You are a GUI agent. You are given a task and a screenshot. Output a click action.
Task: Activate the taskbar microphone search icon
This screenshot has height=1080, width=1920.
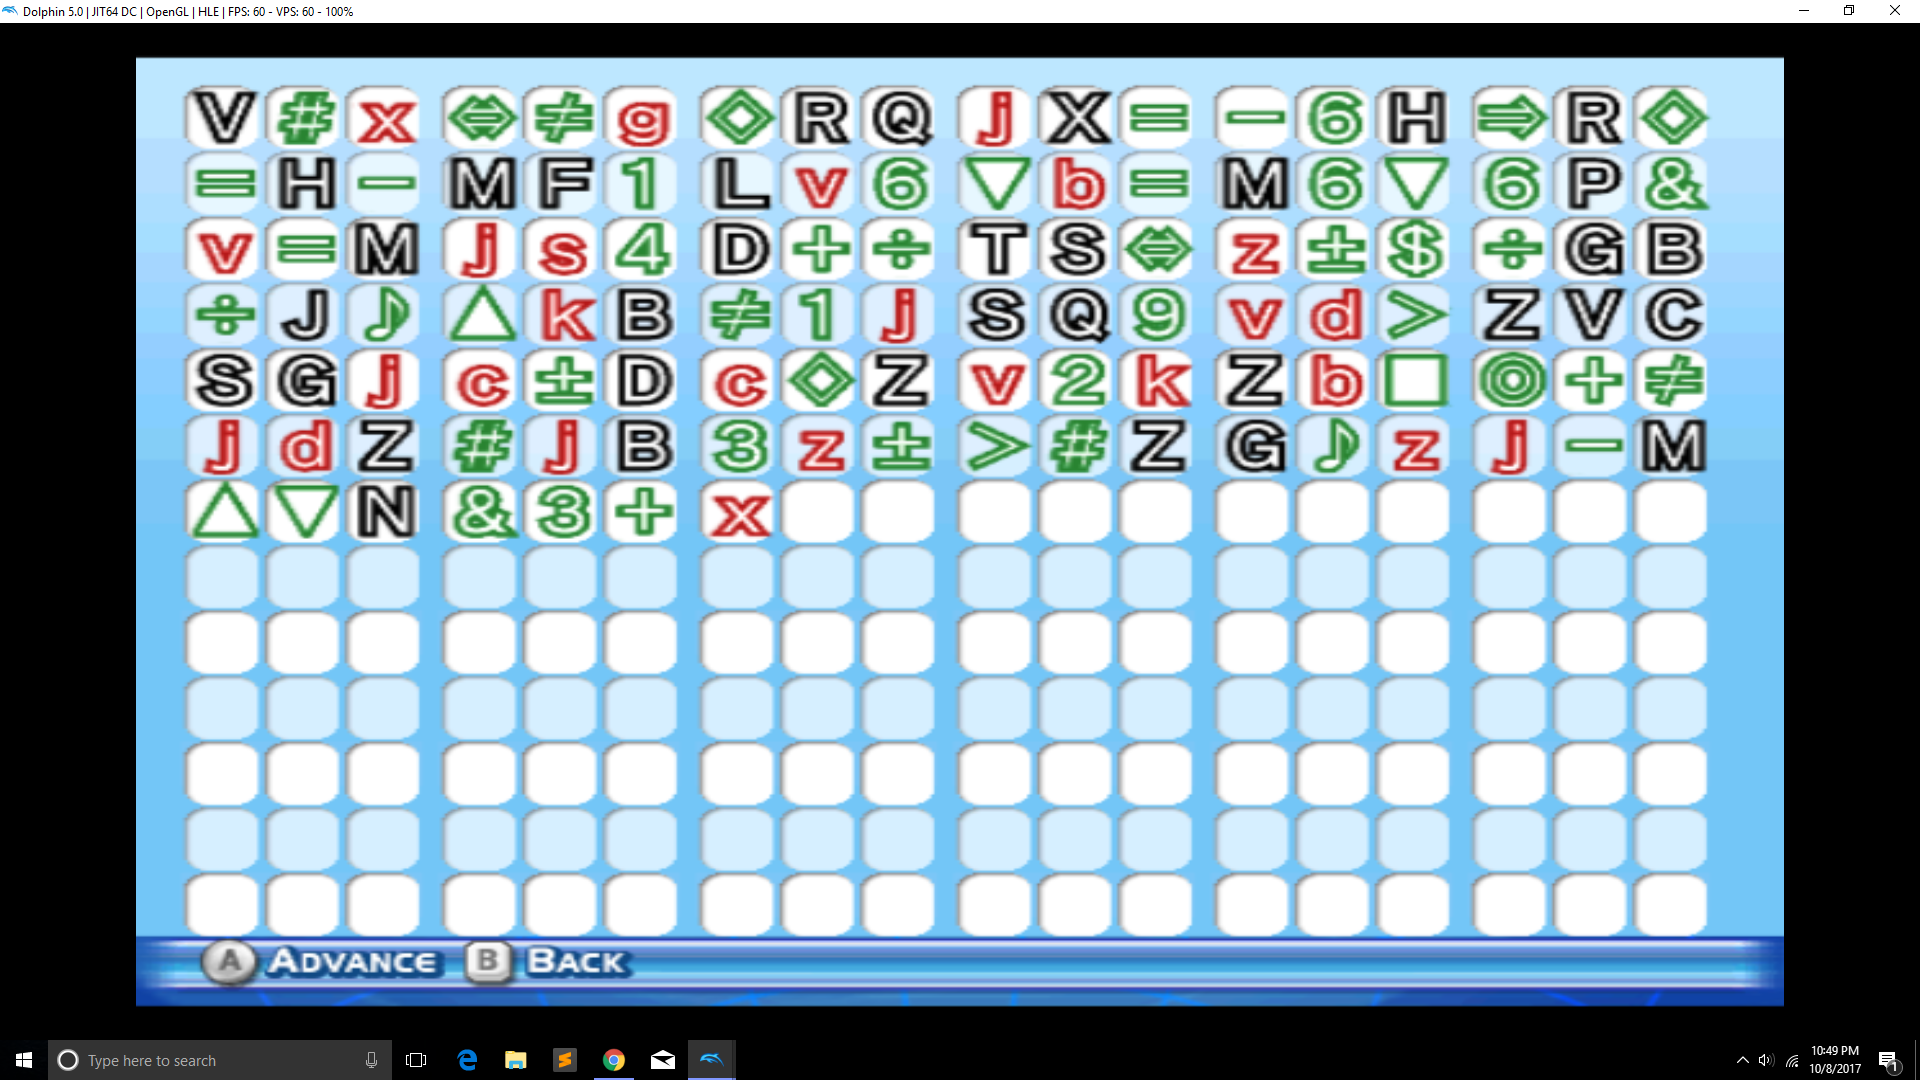click(371, 1060)
